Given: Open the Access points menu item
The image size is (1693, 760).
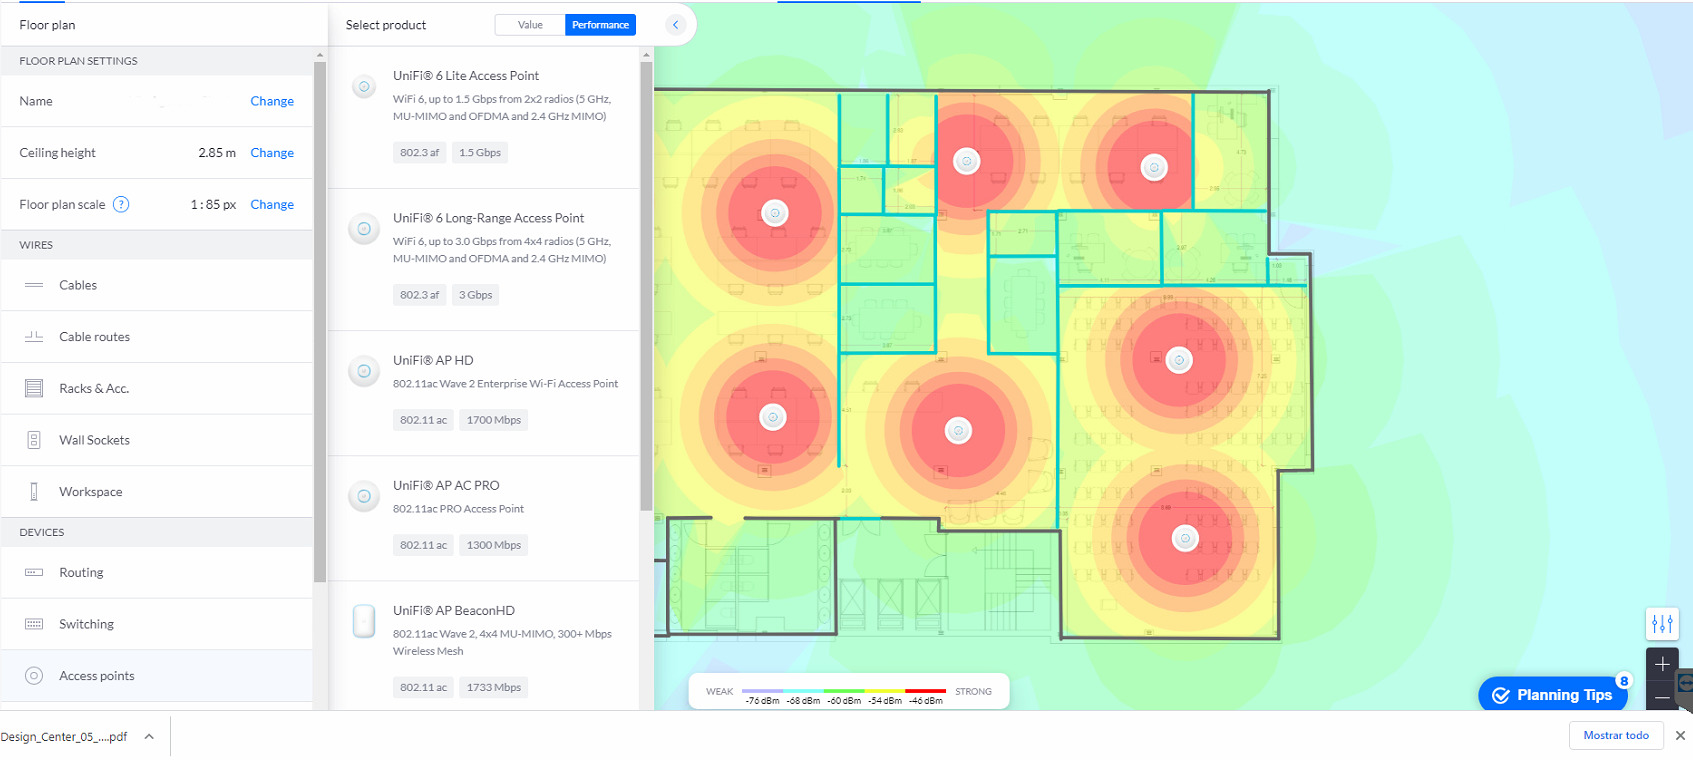Looking at the screenshot, I should (96, 676).
